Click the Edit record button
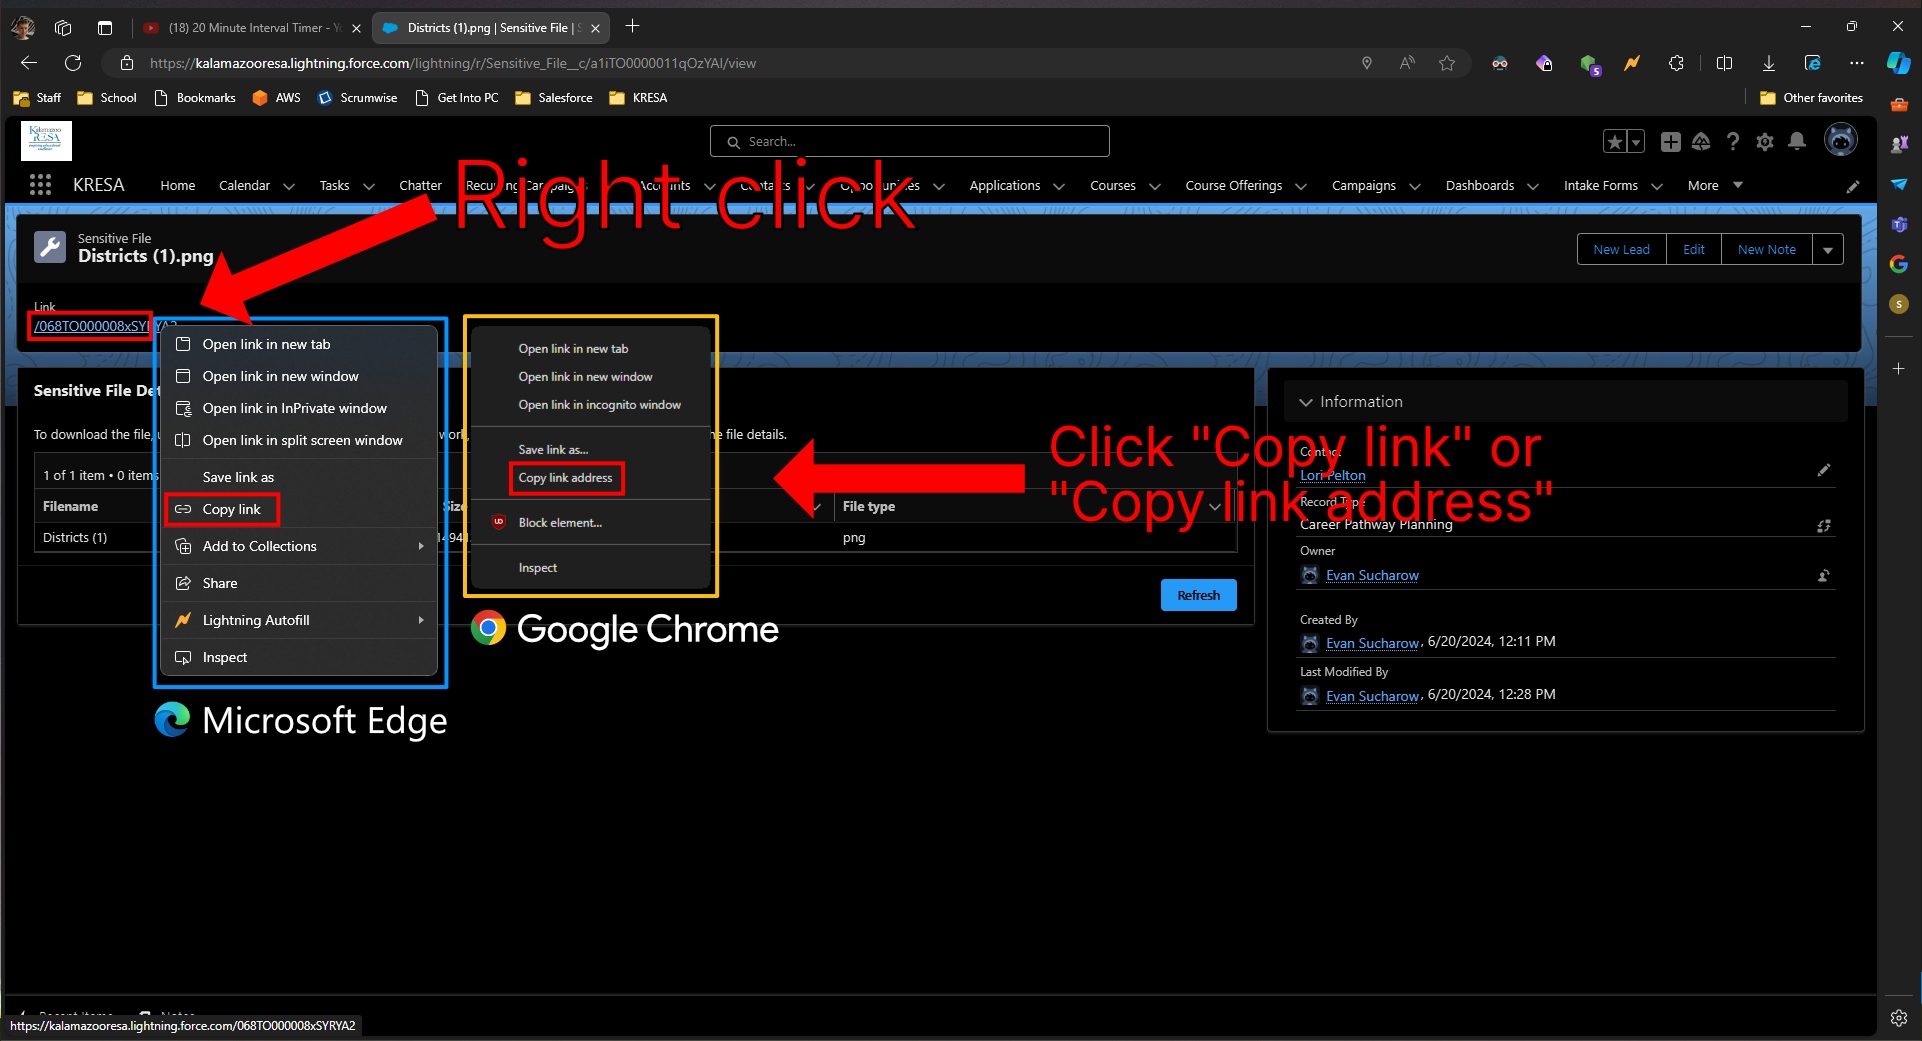1922x1041 pixels. (x=1694, y=249)
